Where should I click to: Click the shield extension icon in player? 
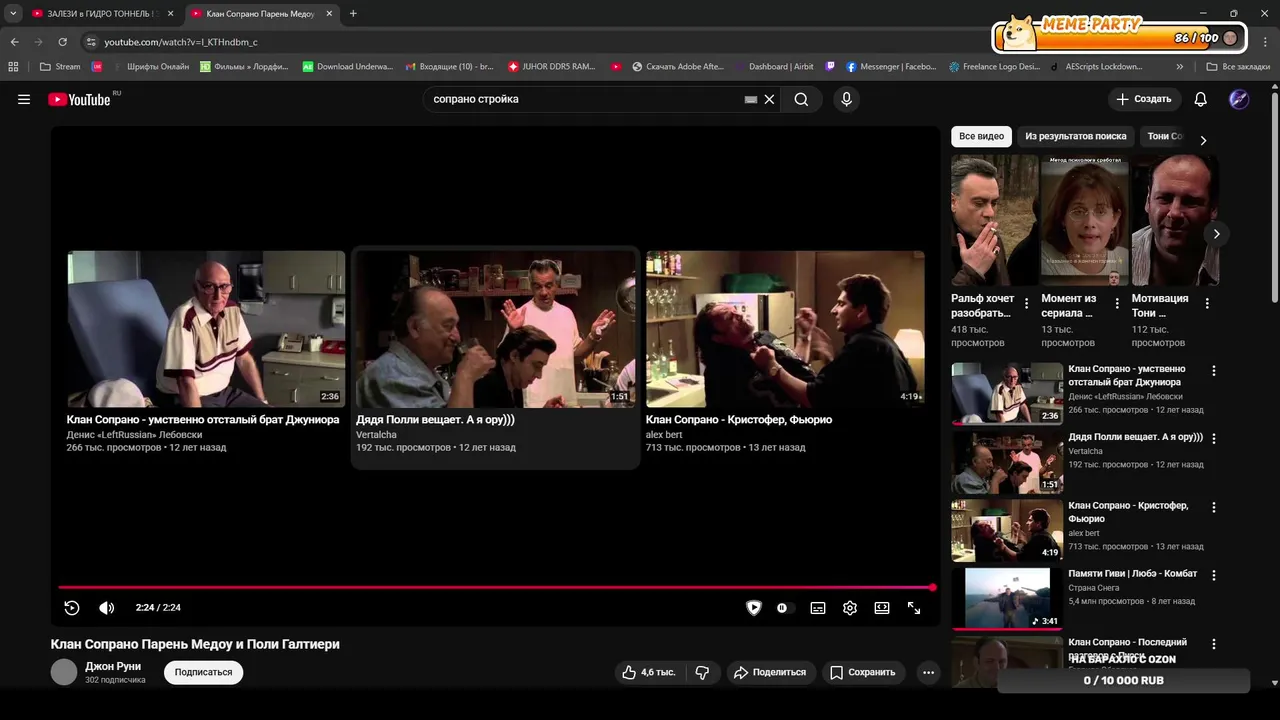click(754, 607)
